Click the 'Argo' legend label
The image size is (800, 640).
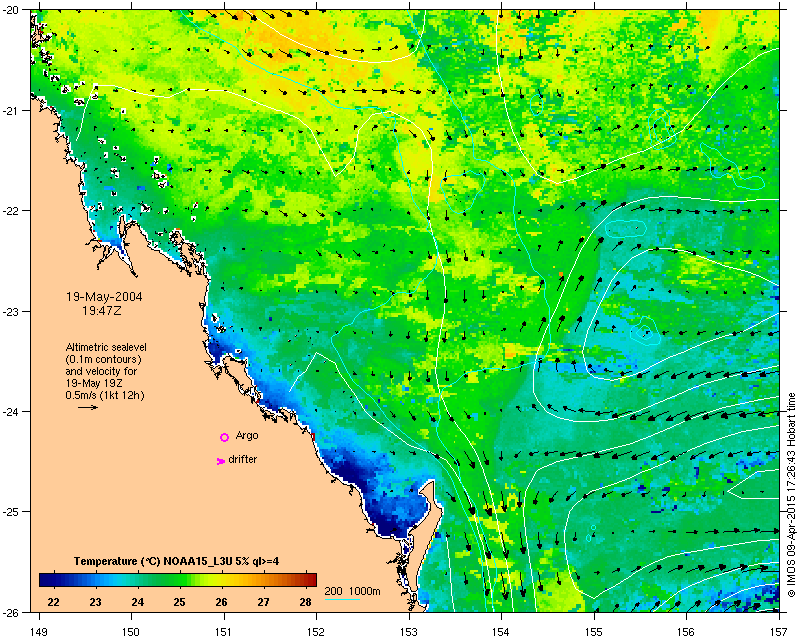point(247,436)
